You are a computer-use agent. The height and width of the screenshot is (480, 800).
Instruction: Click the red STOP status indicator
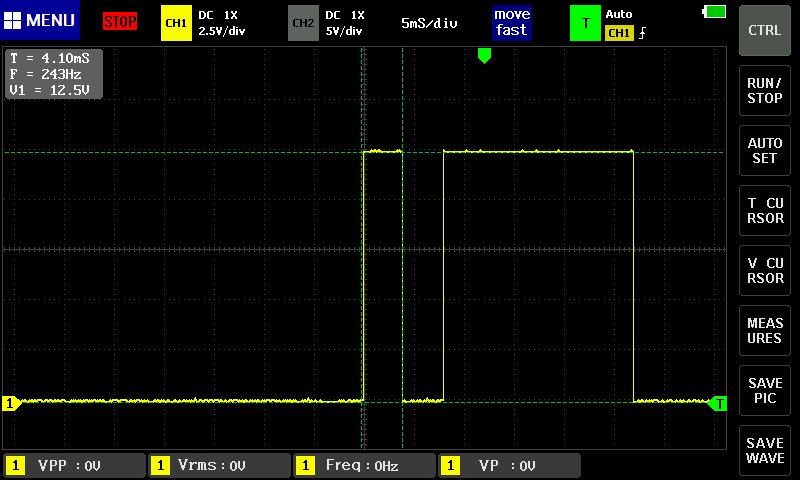coord(120,21)
